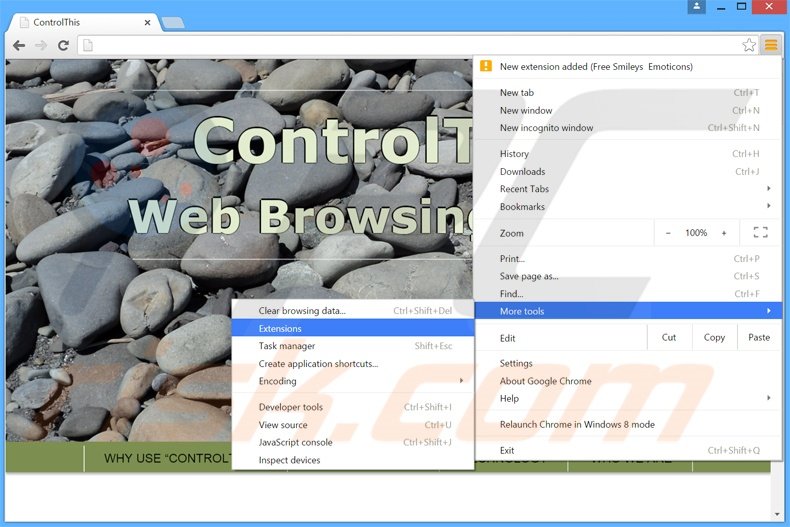Click the user profile icon in title bar
The image size is (790, 527).
point(696,7)
